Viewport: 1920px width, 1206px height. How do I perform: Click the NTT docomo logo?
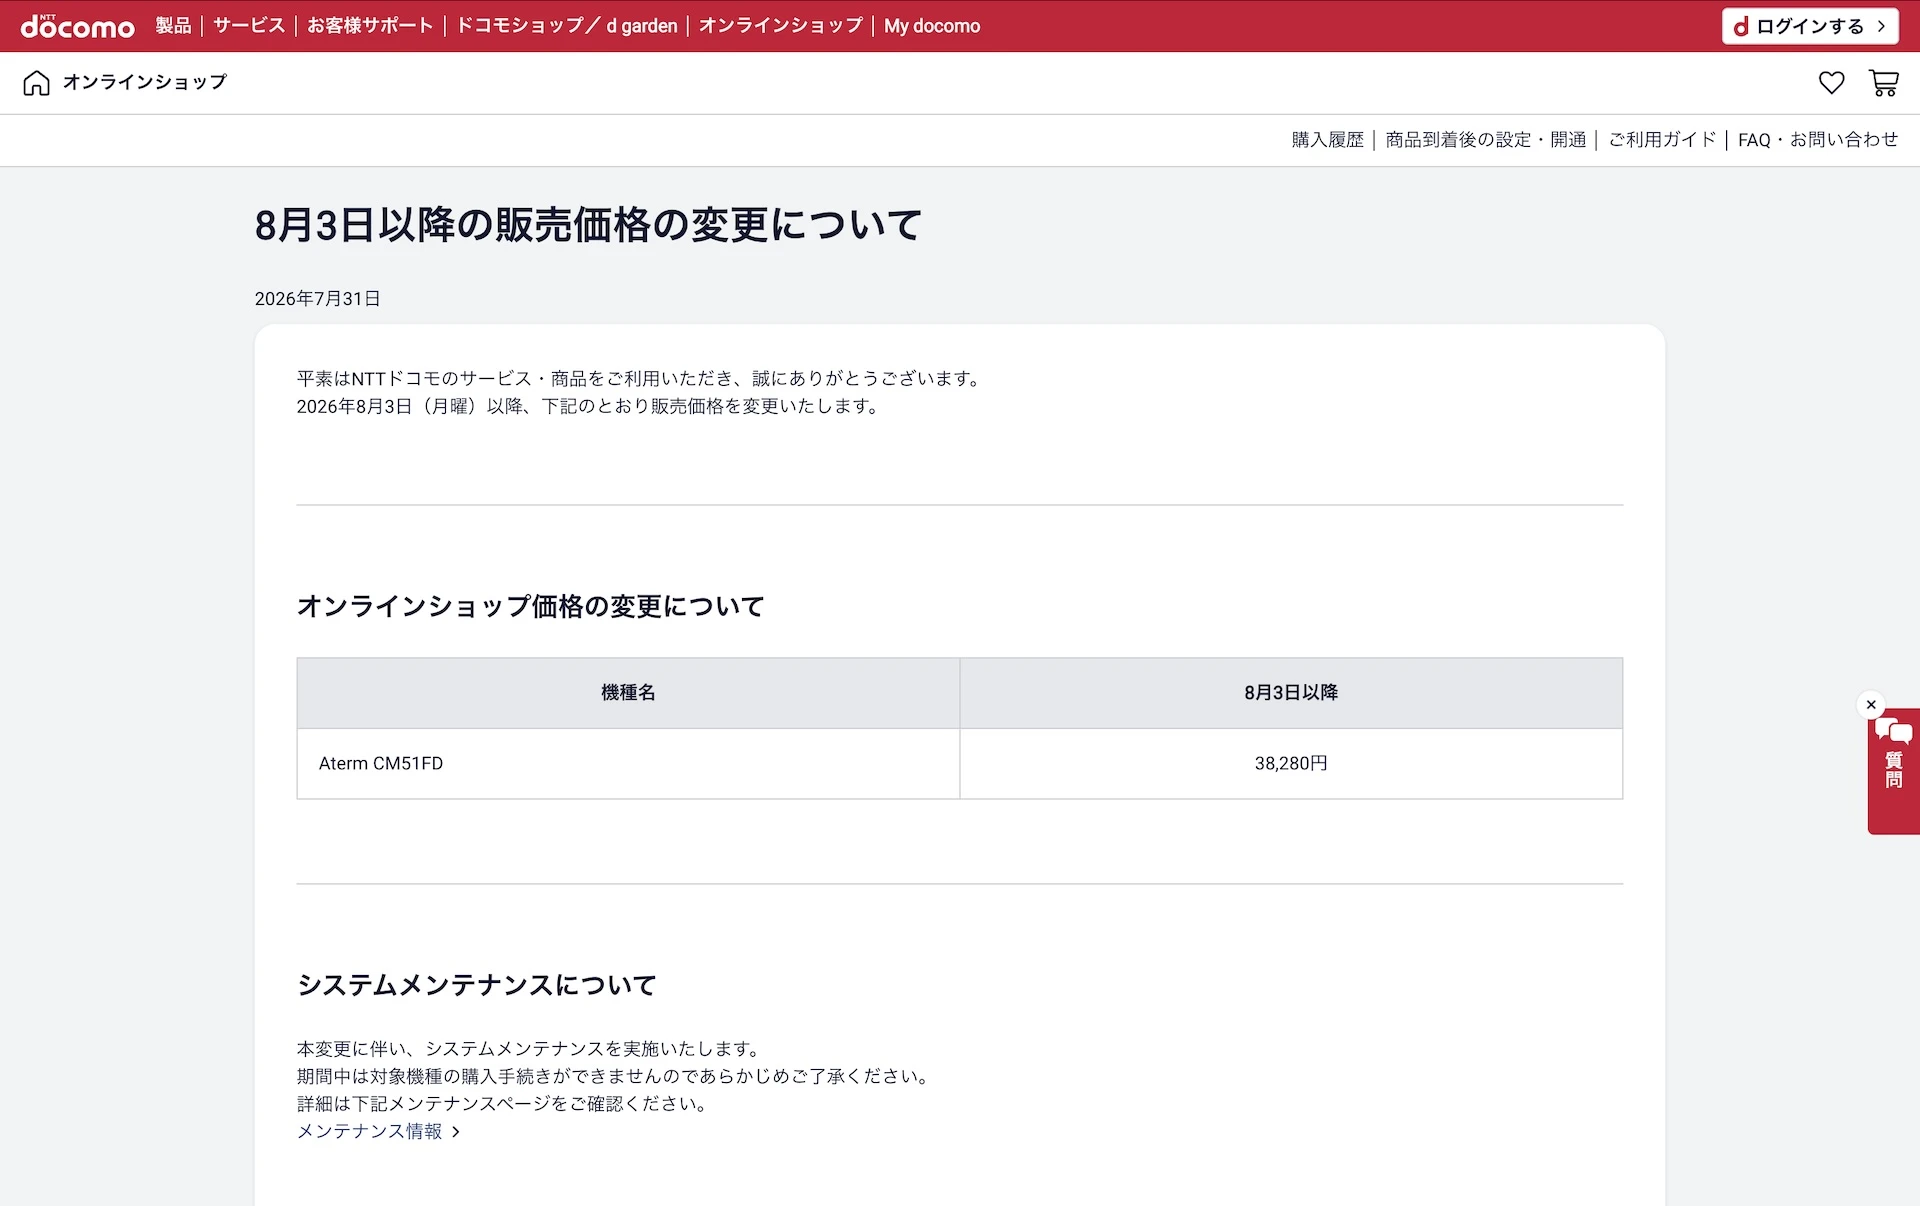pyautogui.click(x=78, y=26)
